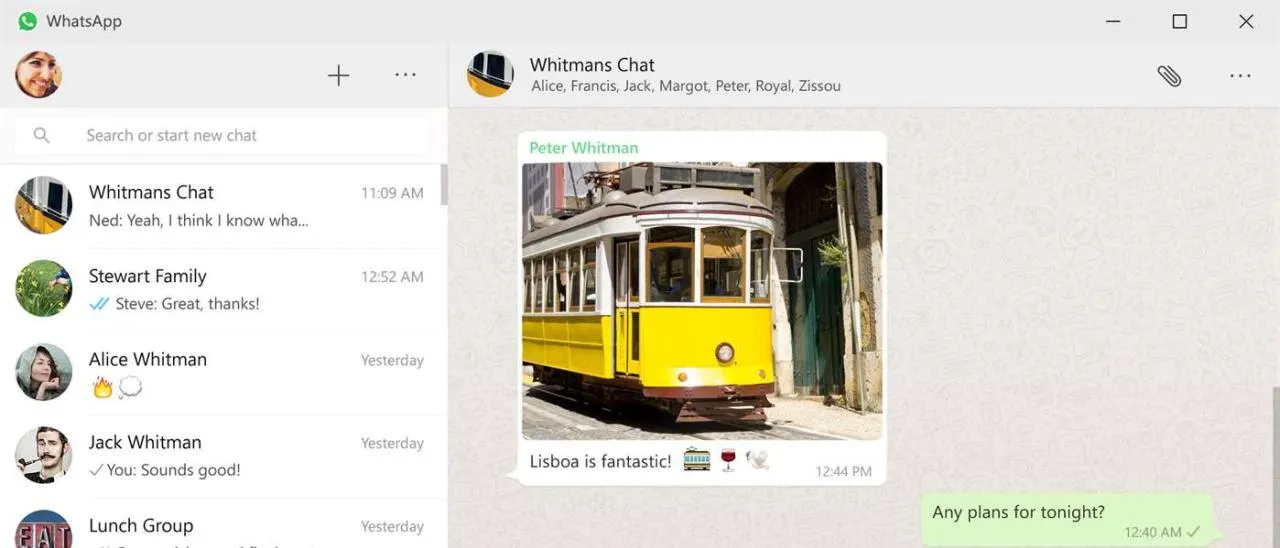1280x548 pixels.
Task: Open the Whitmans Chat conversation in list
Action: coord(220,206)
